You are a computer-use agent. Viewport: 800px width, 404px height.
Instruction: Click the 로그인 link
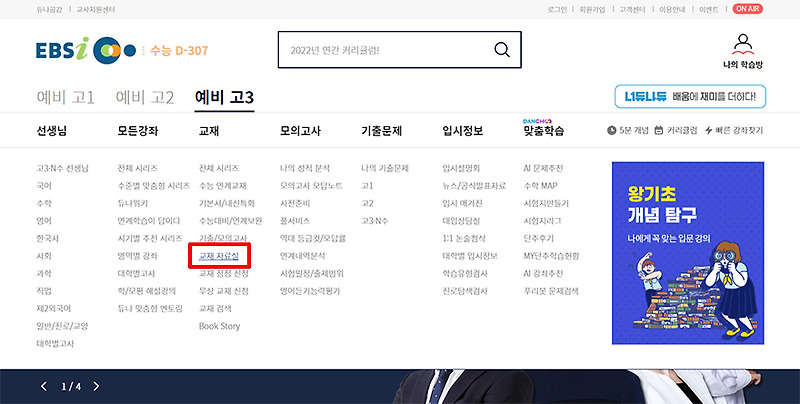tap(557, 10)
